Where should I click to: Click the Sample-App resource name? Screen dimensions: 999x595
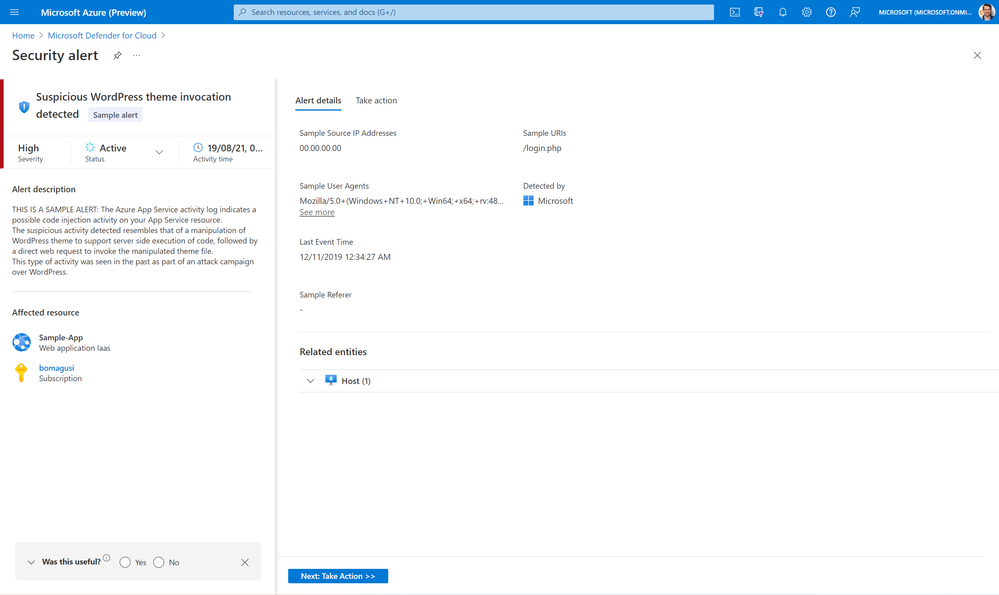coord(61,338)
